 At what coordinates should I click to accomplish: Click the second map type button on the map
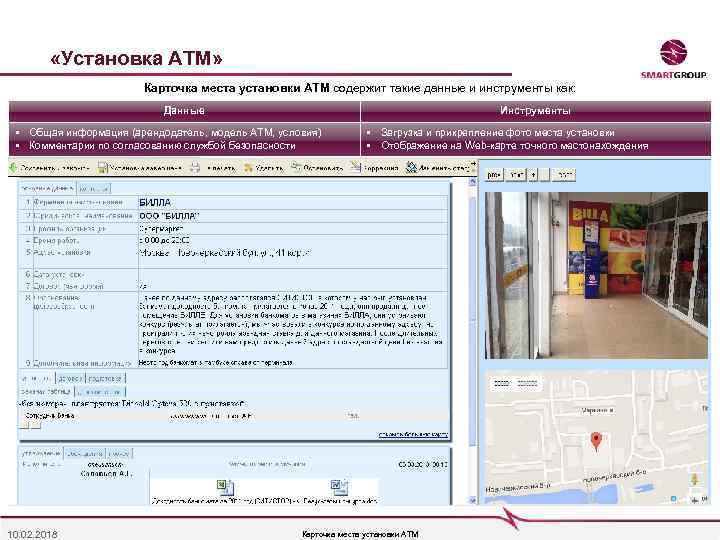pos(527,383)
